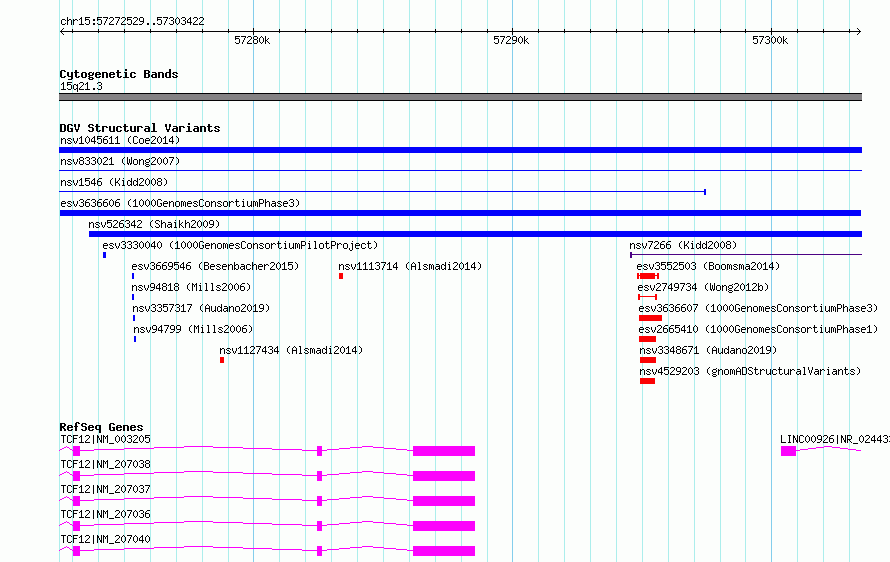Open esv3669546 (Besenbacher2015) variant
The height and width of the screenshot is (562, 890).
point(215,266)
